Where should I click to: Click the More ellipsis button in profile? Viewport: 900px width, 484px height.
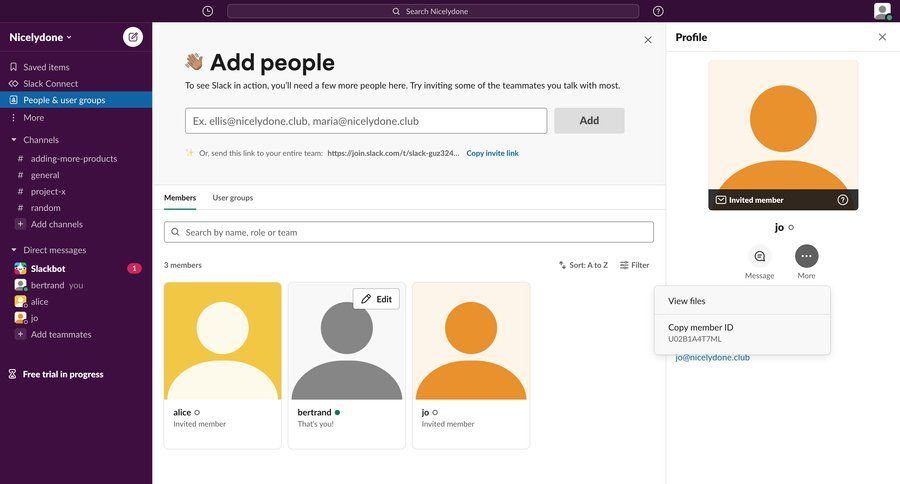(x=806, y=256)
